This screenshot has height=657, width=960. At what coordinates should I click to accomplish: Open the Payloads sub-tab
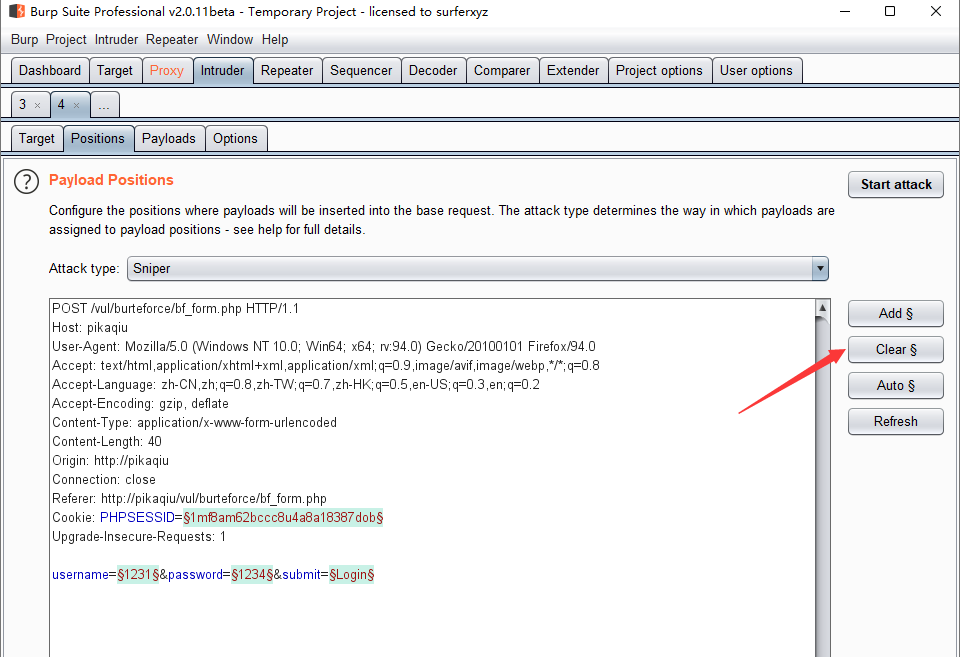tap(168, 138)
